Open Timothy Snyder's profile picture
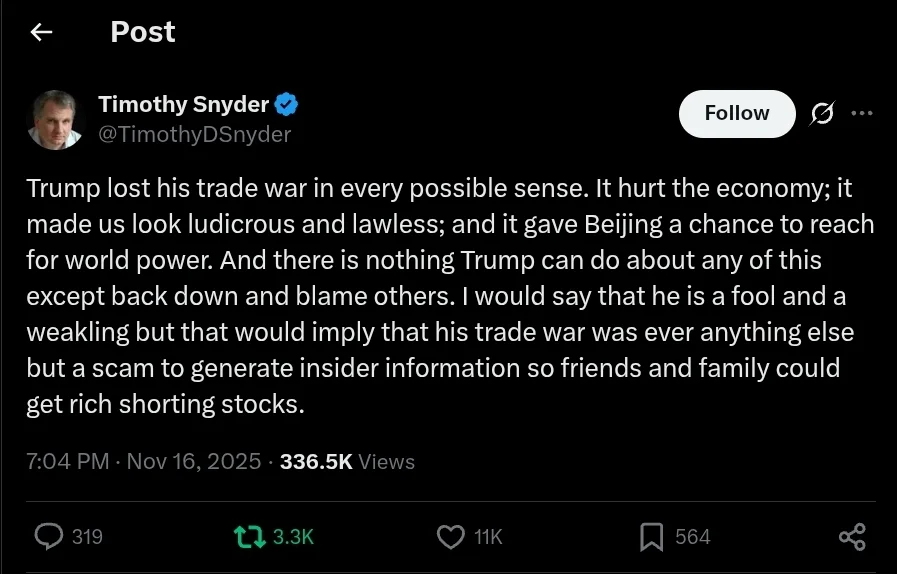 point(55,119)
